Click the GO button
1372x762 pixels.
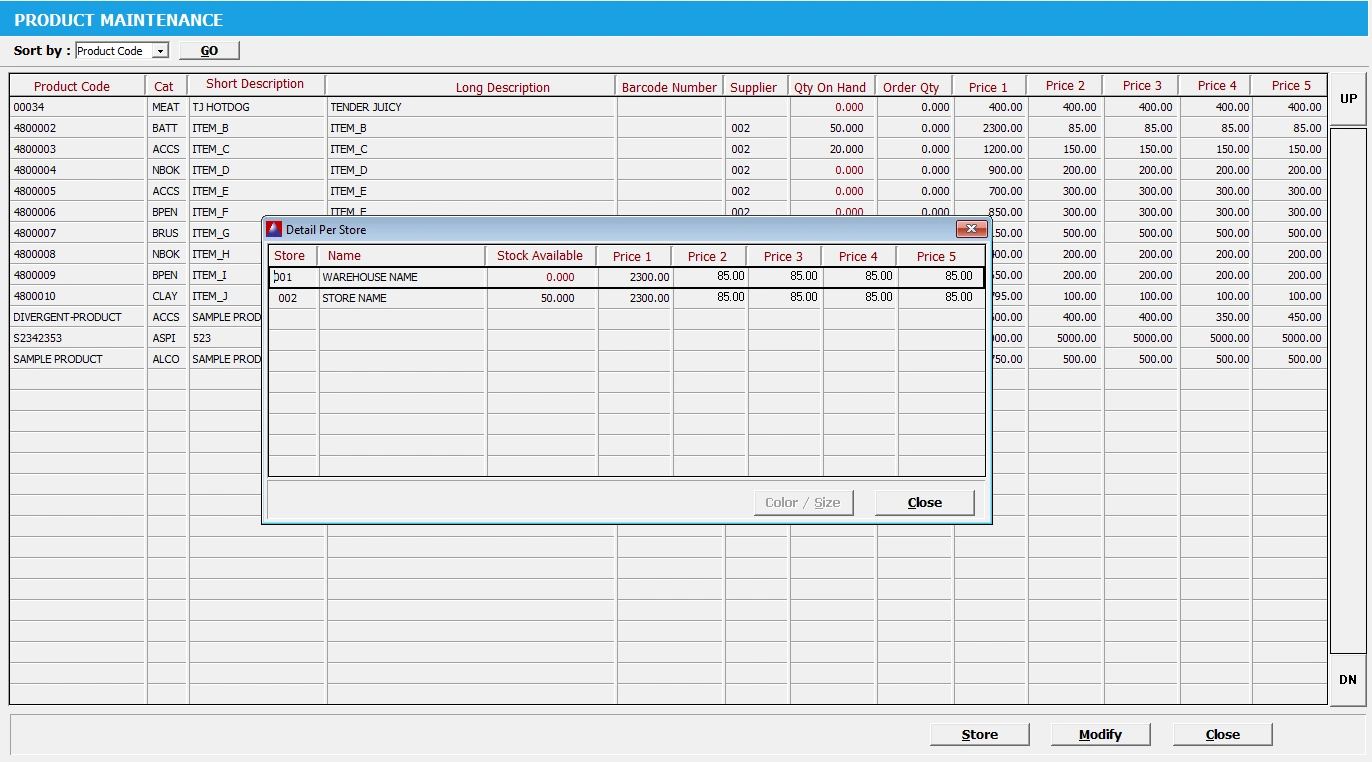pyautogui.click(x=209, y=51)
